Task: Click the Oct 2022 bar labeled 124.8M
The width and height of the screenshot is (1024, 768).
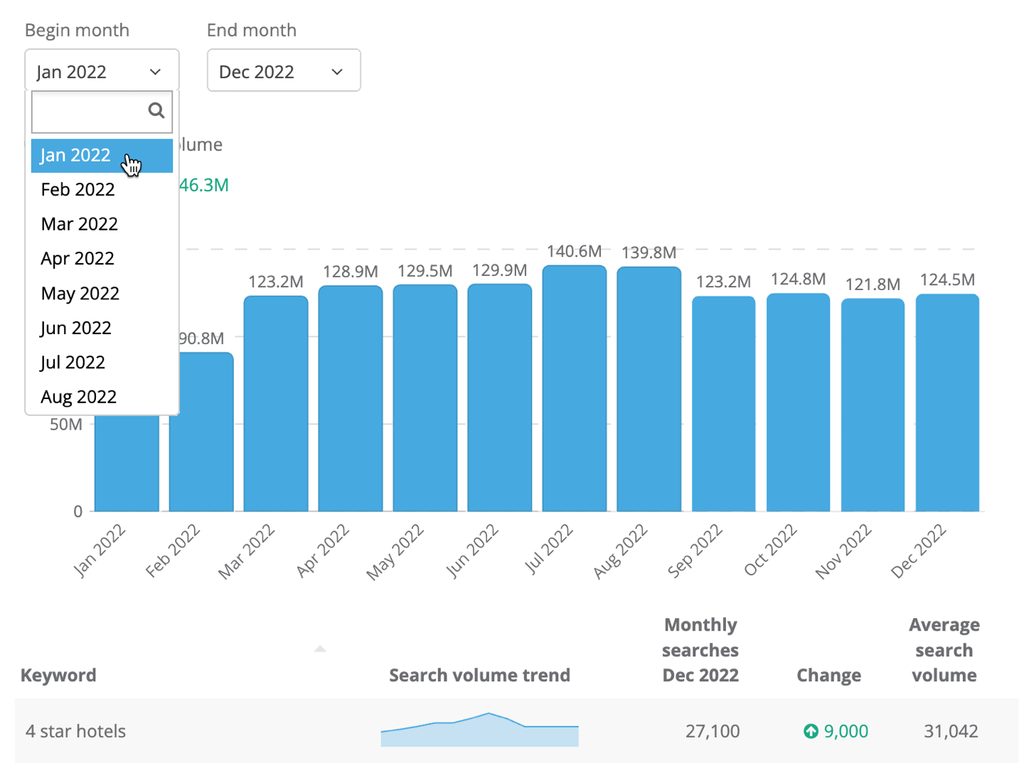Action: [798, 402]
